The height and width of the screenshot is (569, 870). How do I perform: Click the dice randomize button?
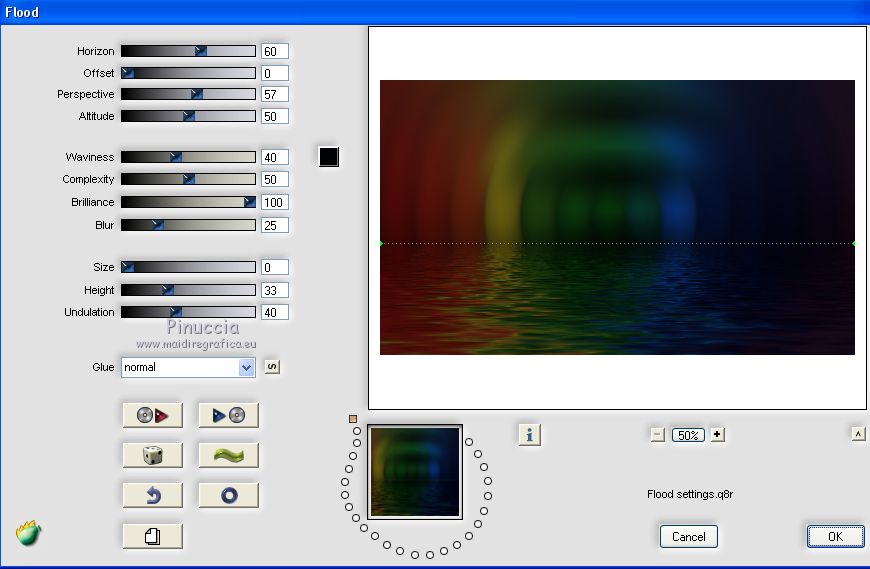tap(153, 455)
